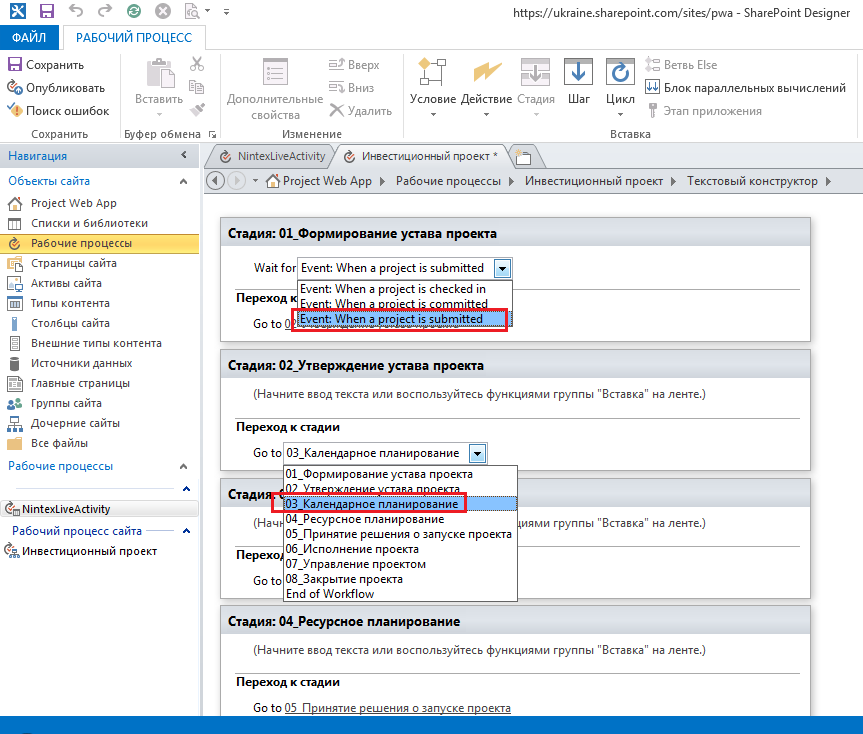This screenshot has width=863, height=734.
Task: Click the format painter brush icon
Action: [x=196, y=109]
